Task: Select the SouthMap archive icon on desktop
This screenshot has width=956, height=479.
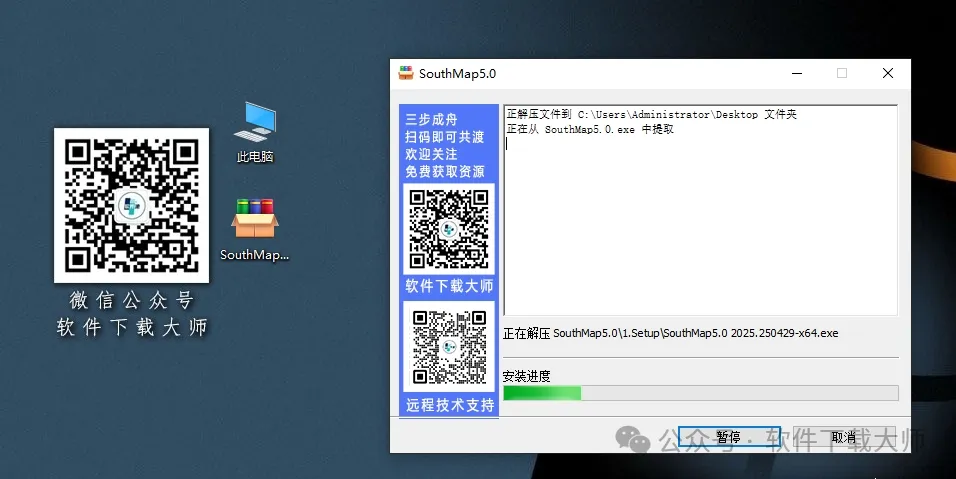Action: point(255,230)
